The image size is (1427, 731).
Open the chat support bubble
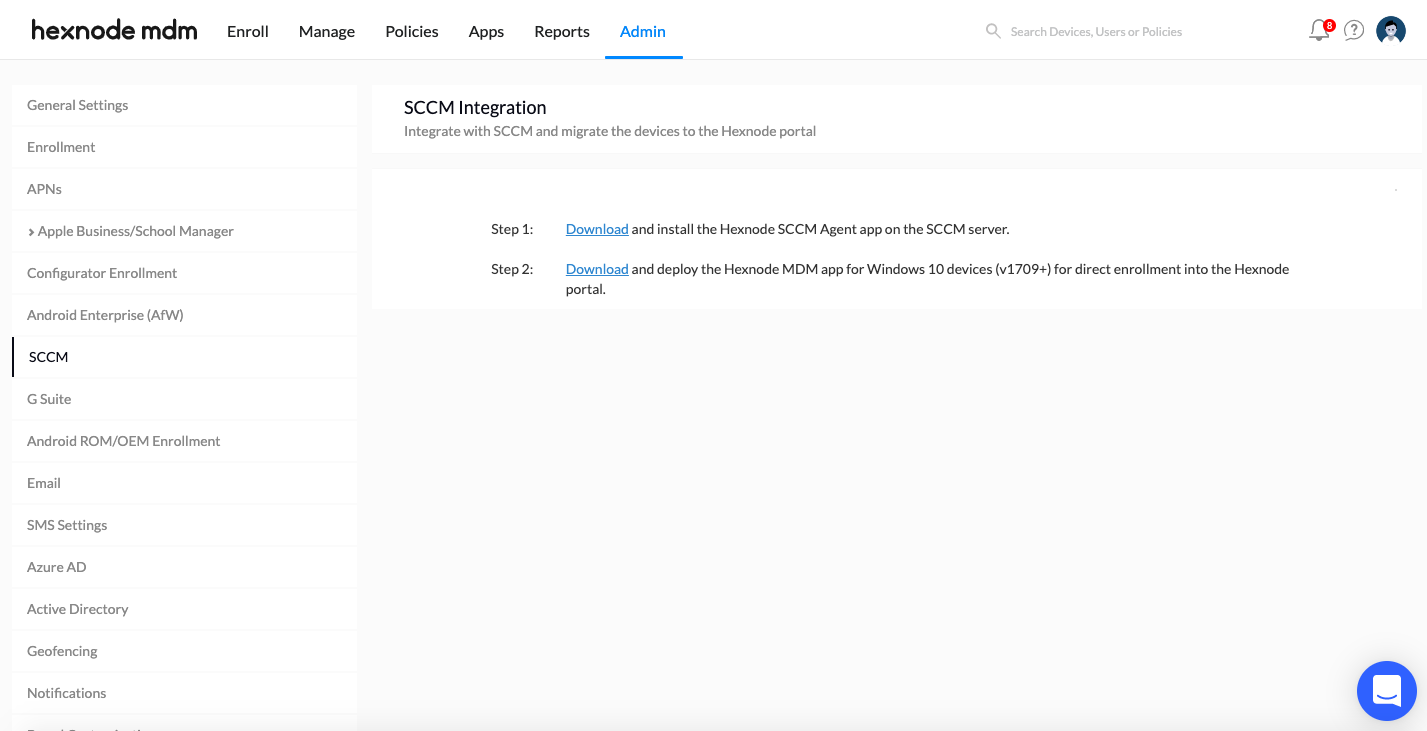pos(1386,691)
